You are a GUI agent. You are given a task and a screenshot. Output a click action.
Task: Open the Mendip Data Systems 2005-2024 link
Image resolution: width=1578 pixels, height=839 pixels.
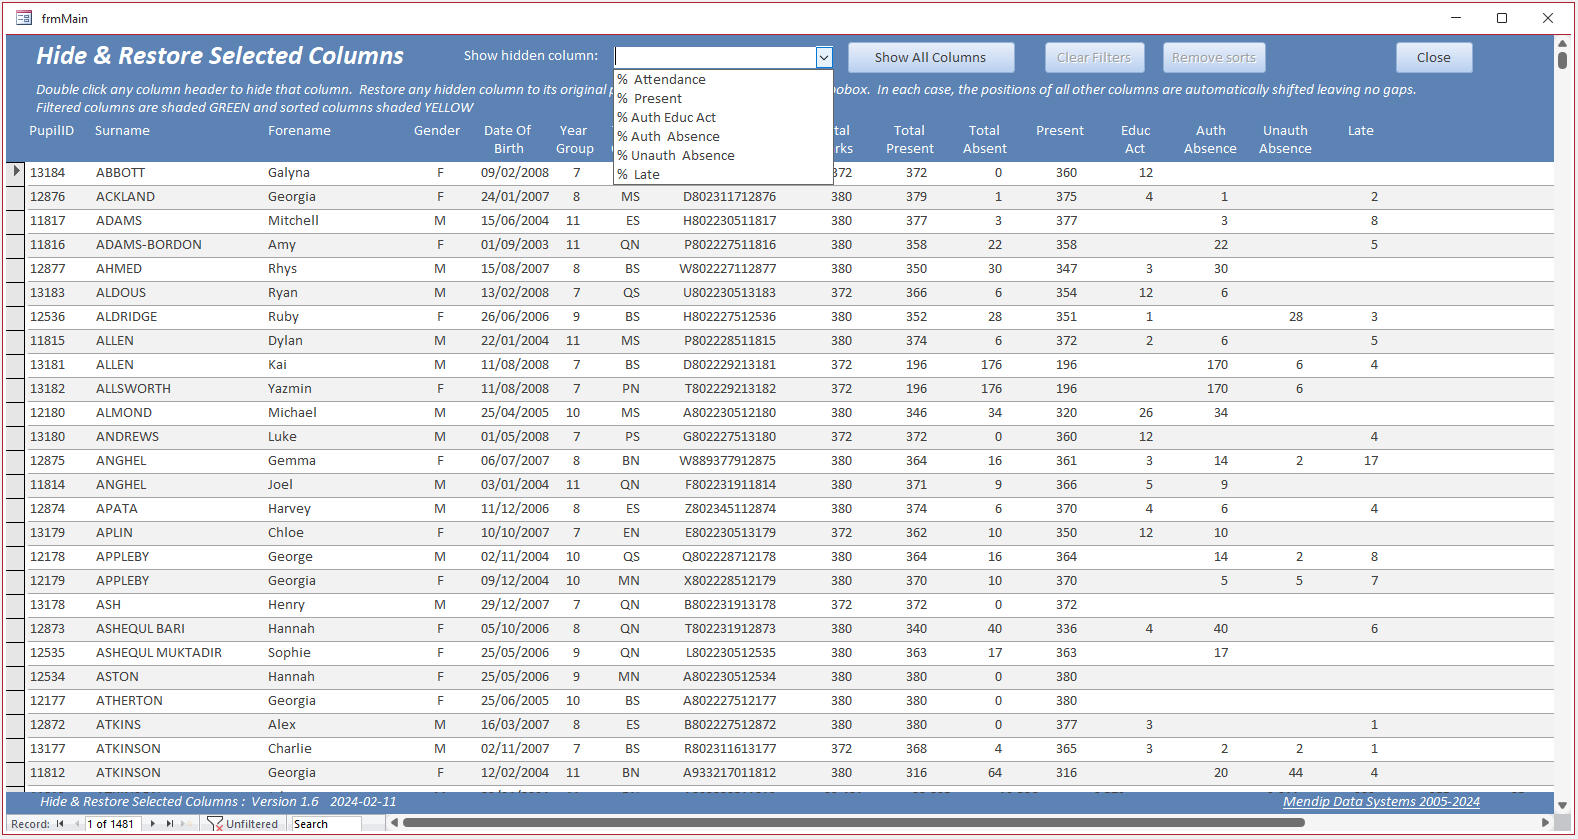tap(1381, 801)
